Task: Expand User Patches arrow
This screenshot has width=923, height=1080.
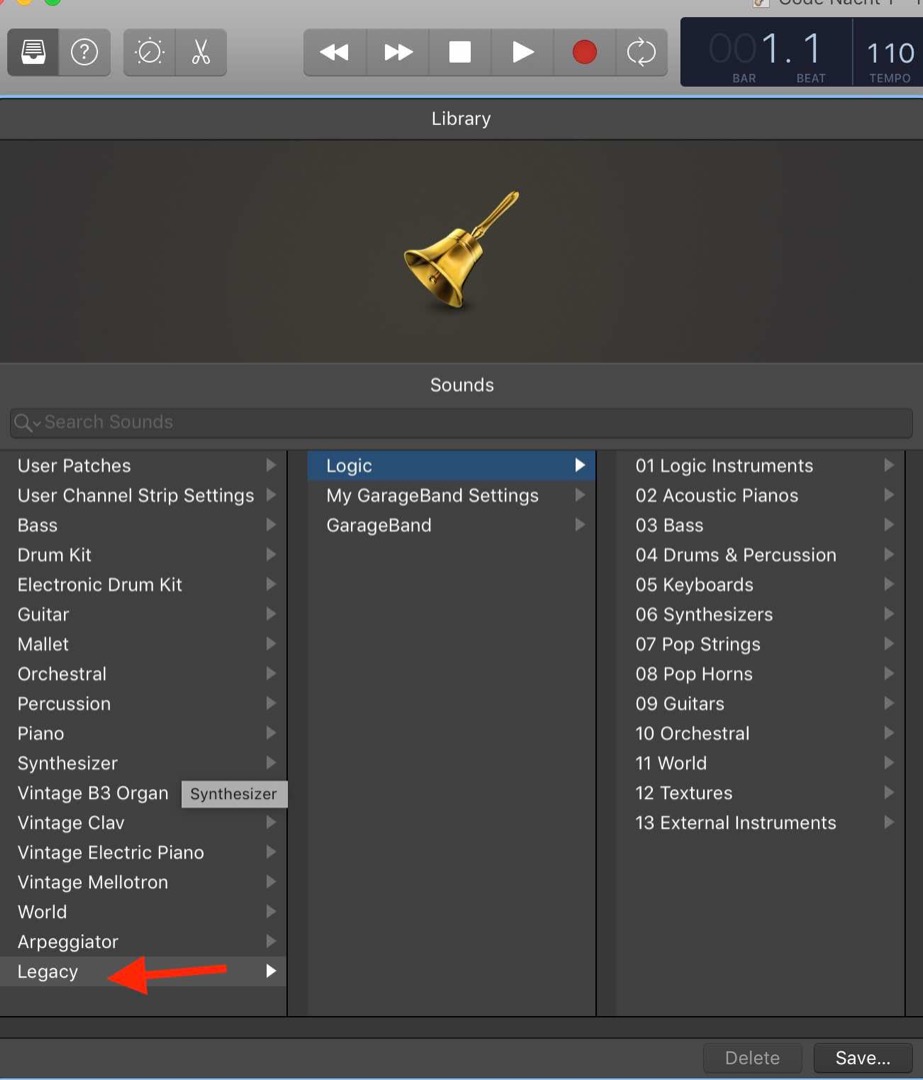Action: pos(271,466)
